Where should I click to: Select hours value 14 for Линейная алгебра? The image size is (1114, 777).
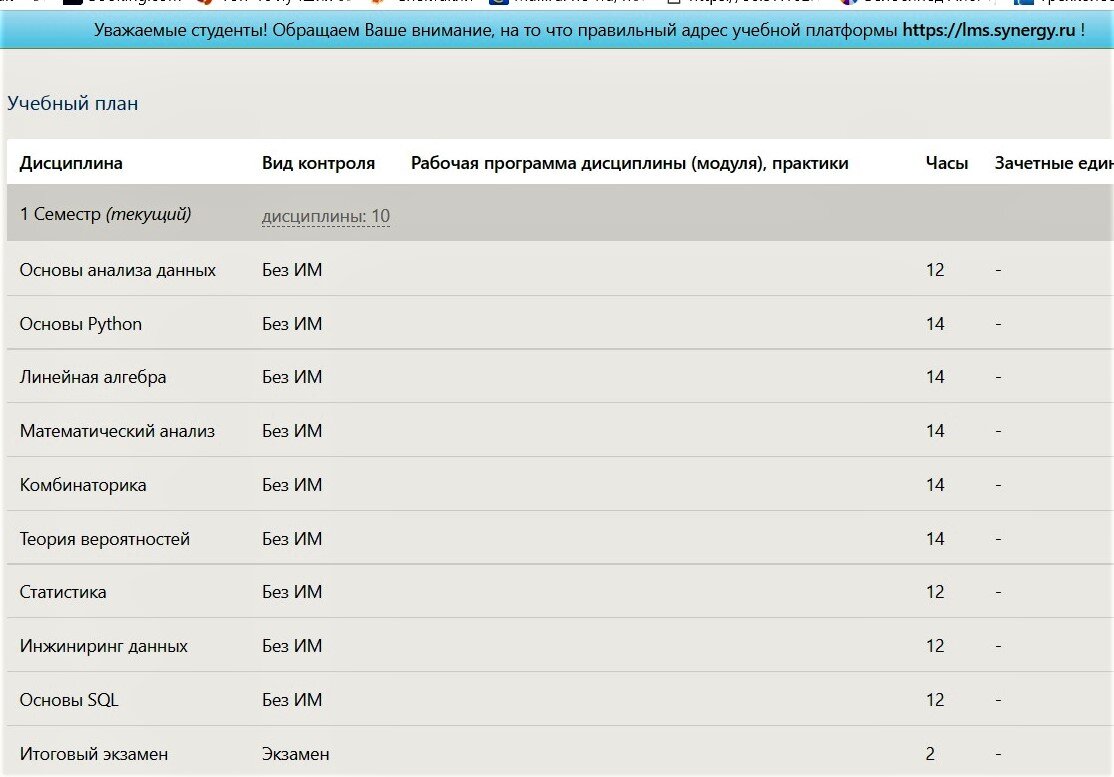tap(935, 377)
